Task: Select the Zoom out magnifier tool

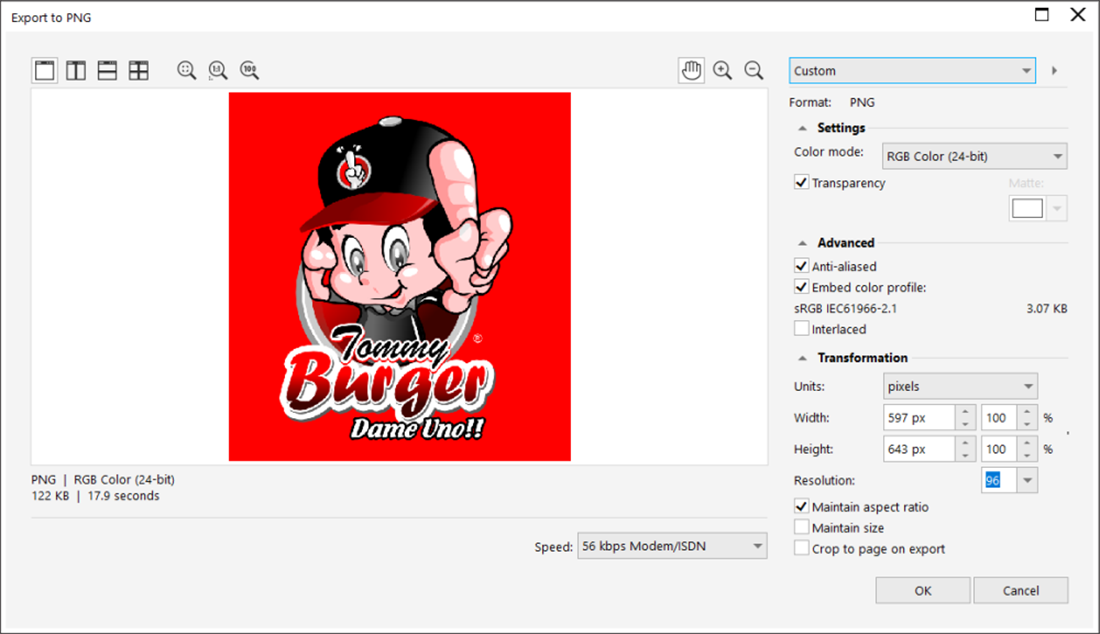Action: 754,70
